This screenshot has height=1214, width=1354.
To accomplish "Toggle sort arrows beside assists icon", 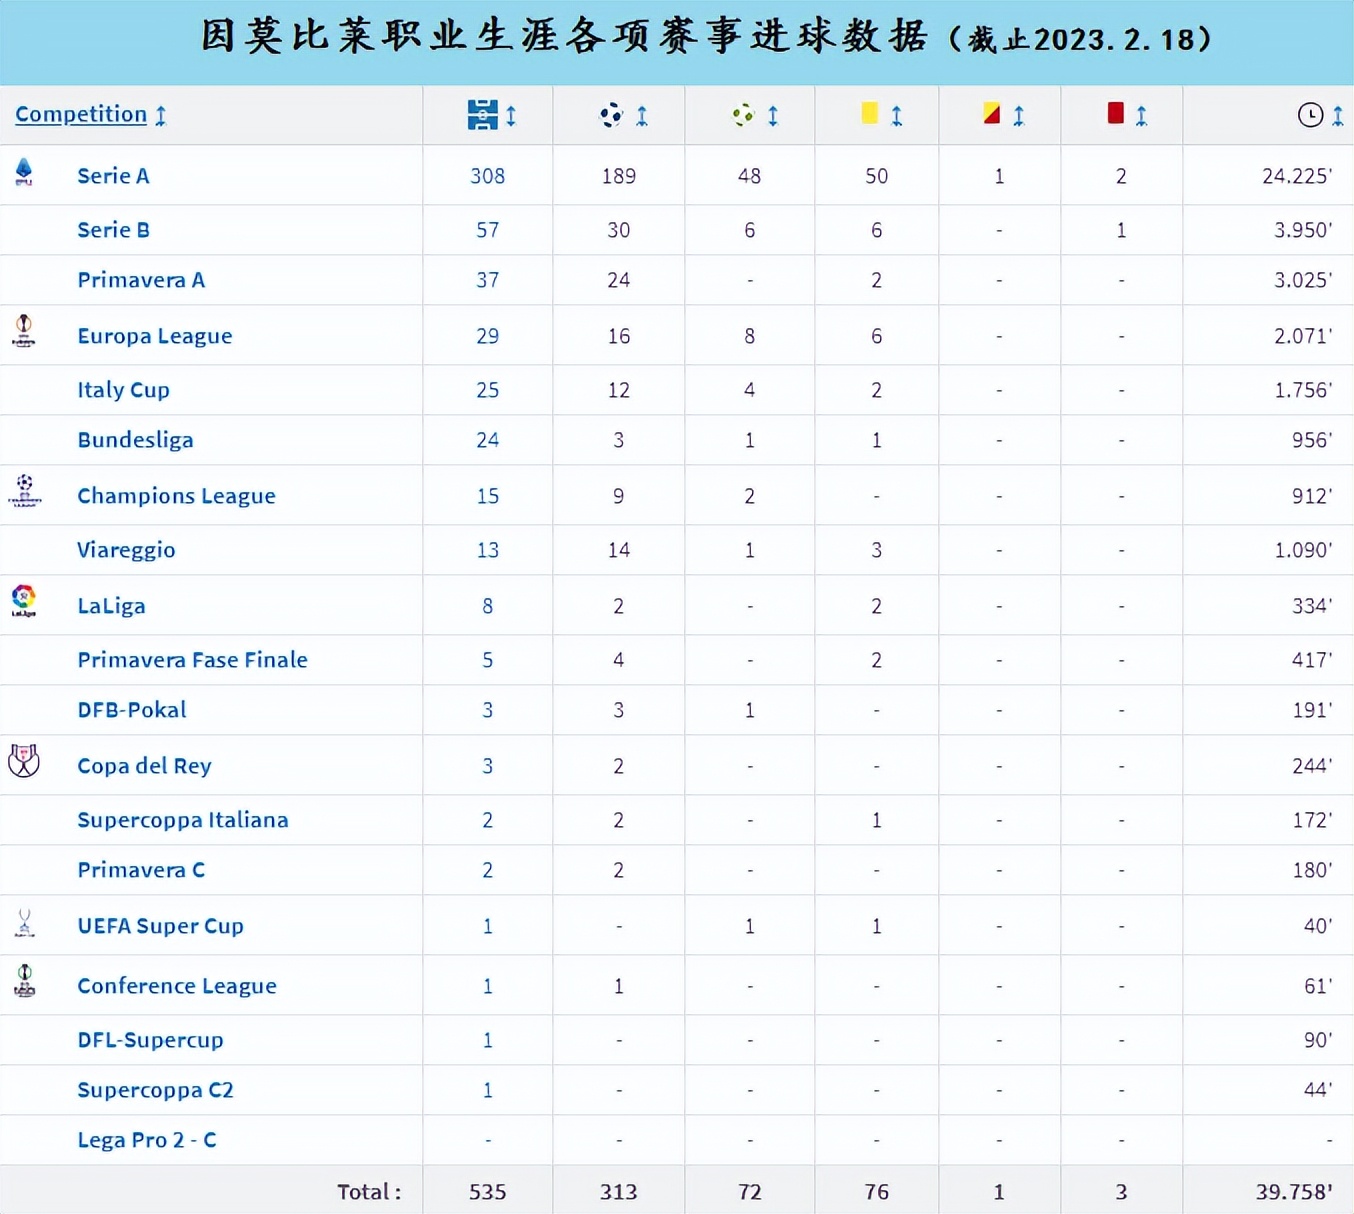I will click(x=773, y=116).
